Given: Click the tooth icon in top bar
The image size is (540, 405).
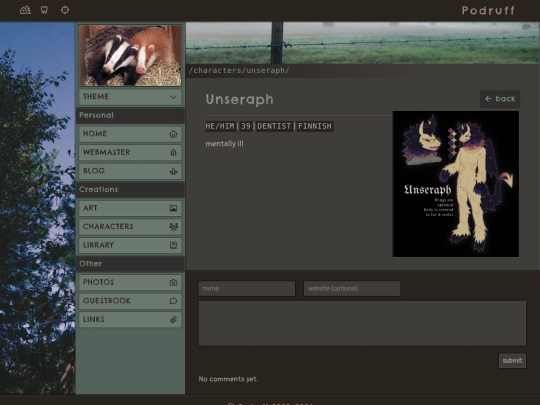Looking at the screenshot, I should (44, 10).
